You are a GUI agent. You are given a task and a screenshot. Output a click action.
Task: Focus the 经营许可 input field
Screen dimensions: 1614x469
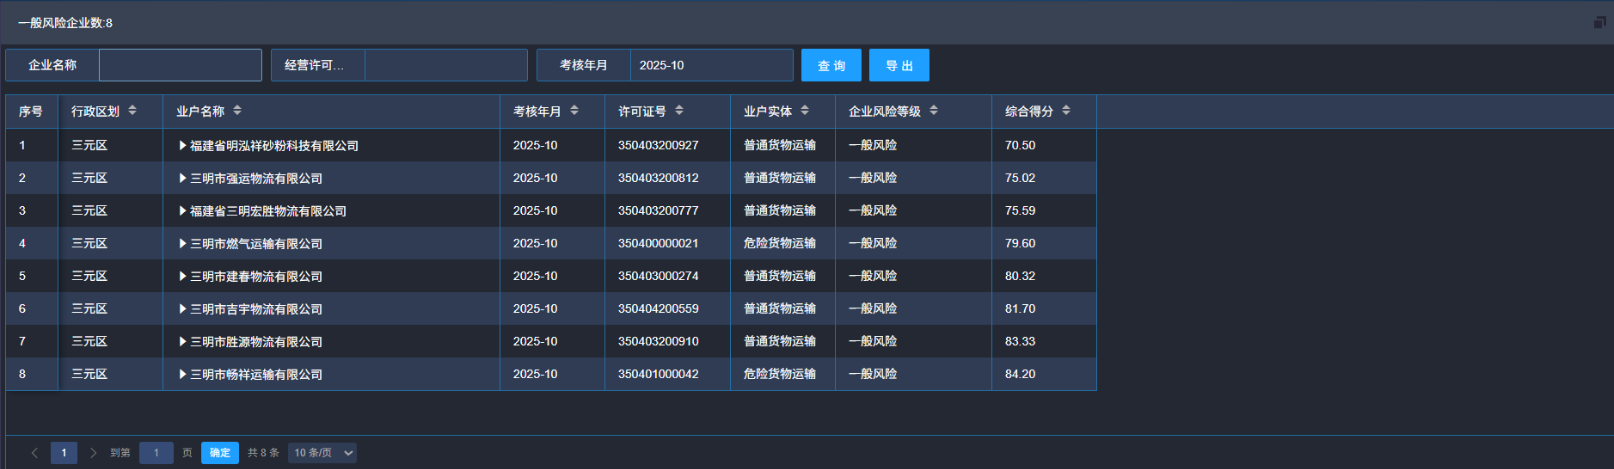(x=445, y=66)
